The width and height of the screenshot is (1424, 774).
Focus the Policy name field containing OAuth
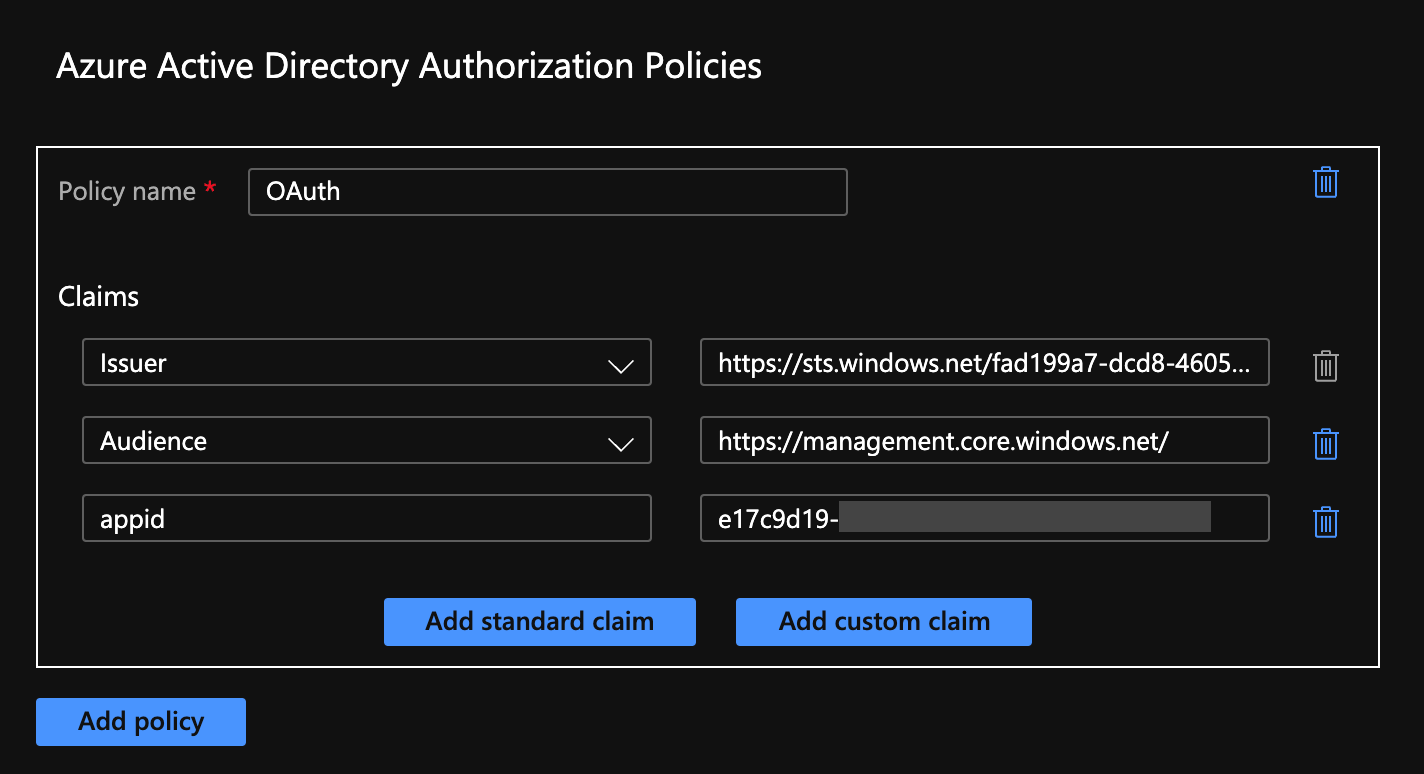pyautogui.click(x=547, y=192)
